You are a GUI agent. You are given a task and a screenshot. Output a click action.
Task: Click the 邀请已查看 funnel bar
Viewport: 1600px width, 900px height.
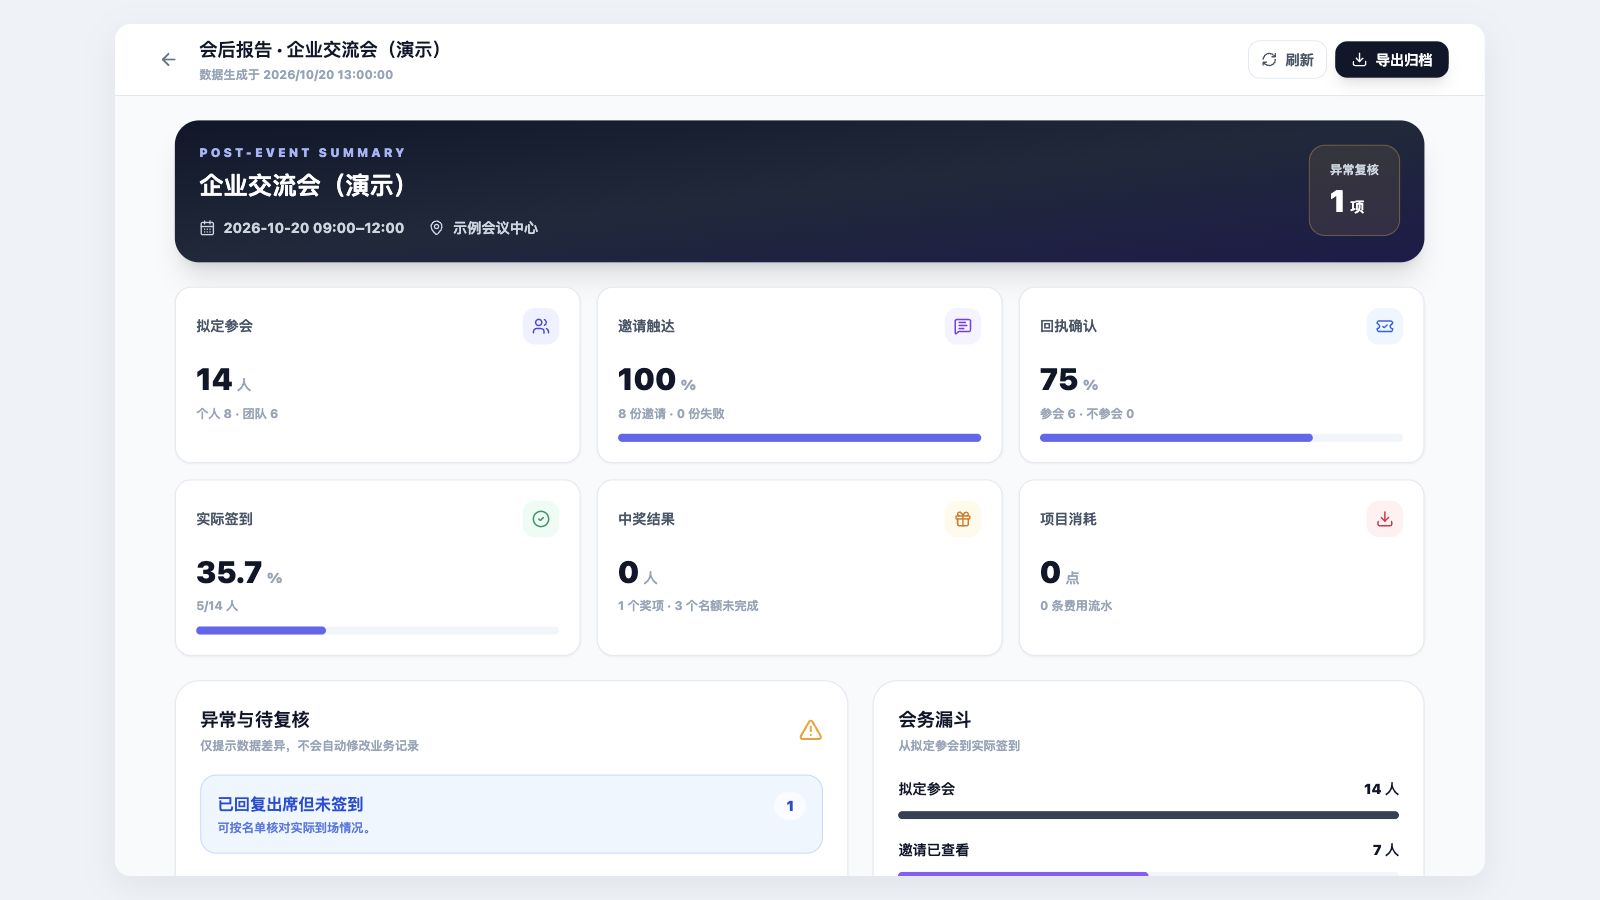point(1148,874)
